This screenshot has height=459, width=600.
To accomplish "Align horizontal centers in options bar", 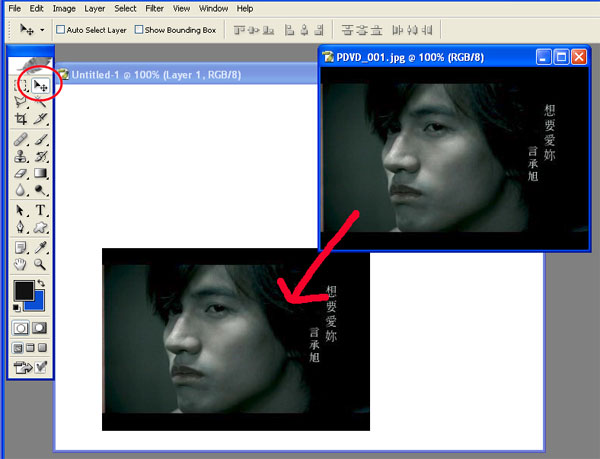I will 304,30.
